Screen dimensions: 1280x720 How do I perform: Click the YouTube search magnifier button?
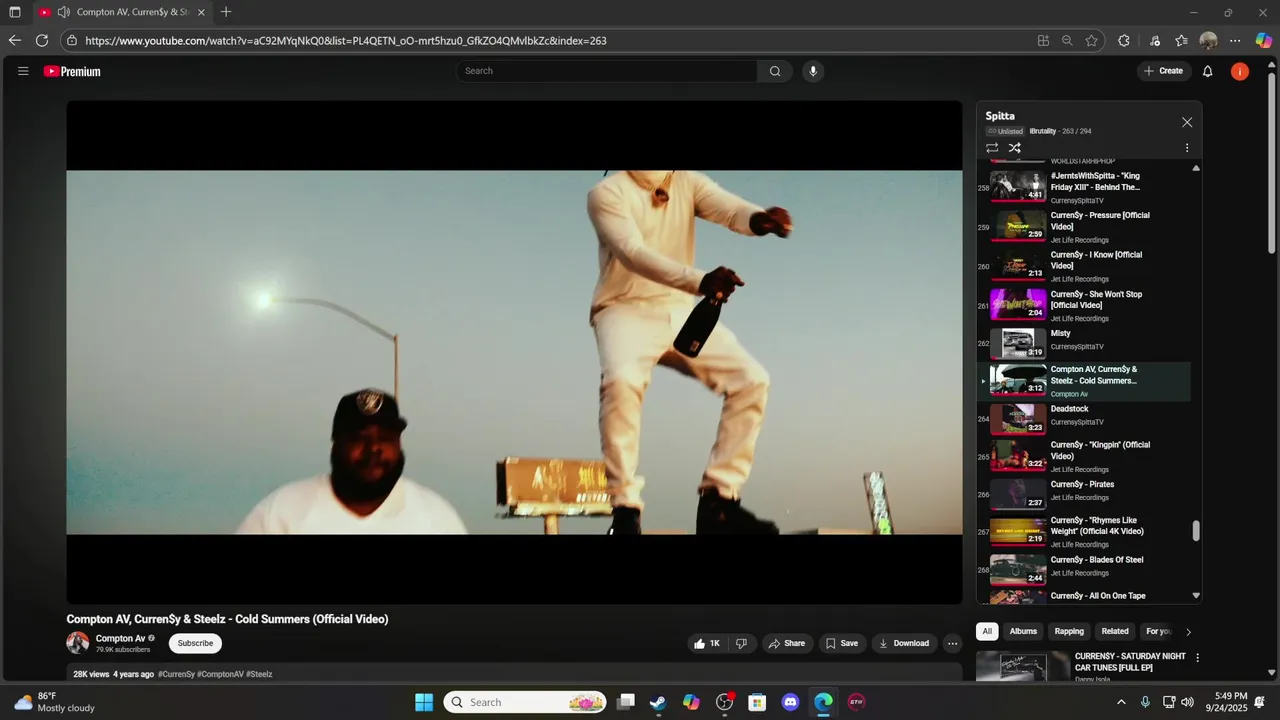[775, 71]
